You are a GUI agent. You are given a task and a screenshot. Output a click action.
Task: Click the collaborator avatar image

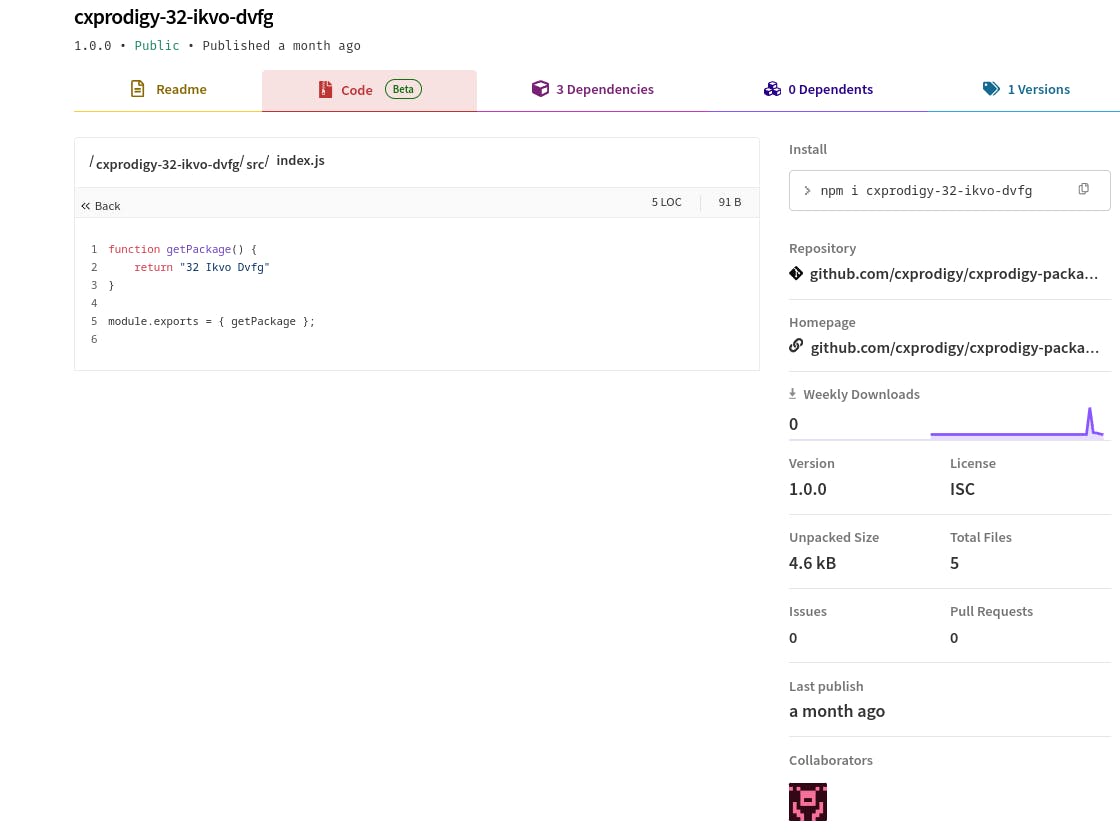pos(808,801)
